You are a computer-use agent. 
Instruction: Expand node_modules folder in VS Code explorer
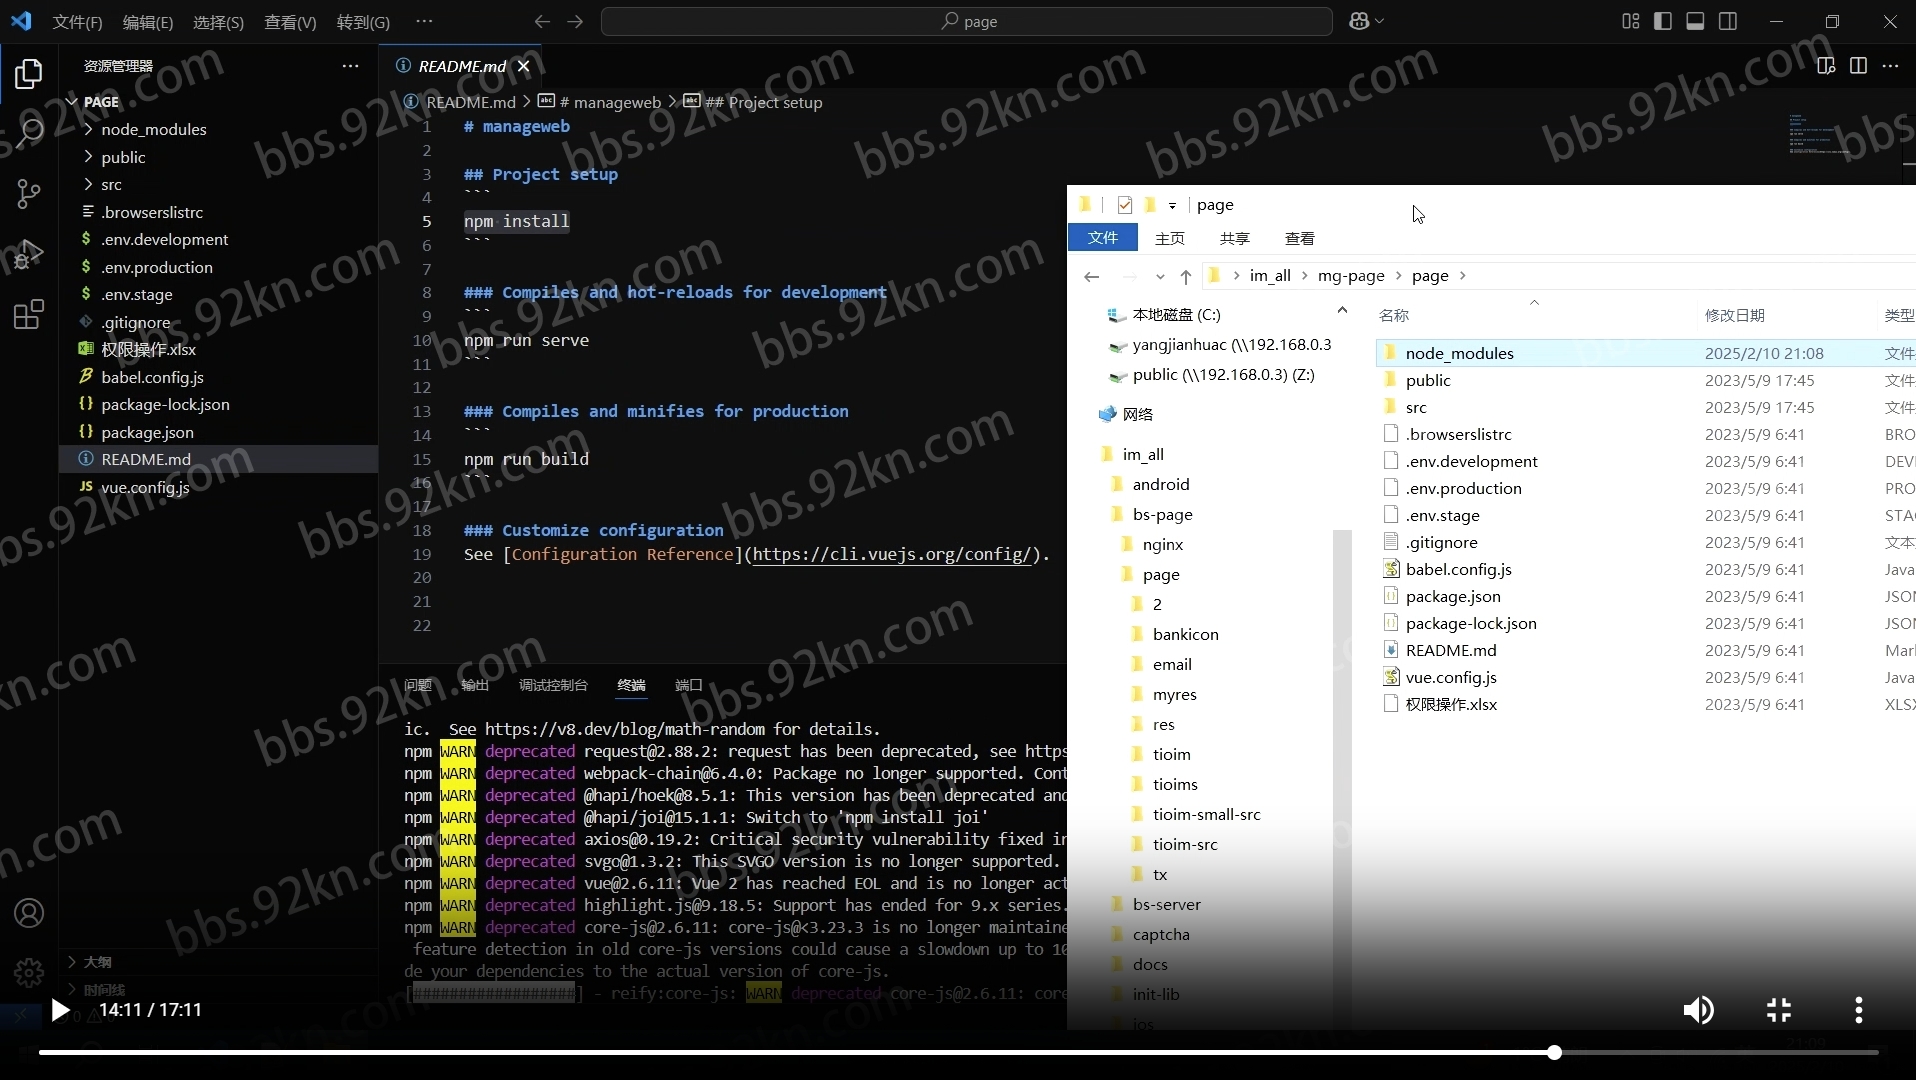[153, 130]
